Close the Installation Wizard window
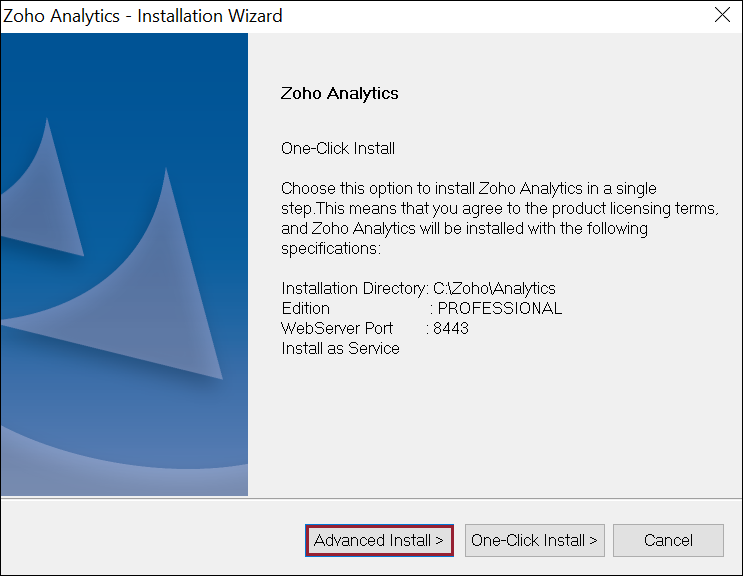This screenshot has width=743, height=576. tap(722, 15)
